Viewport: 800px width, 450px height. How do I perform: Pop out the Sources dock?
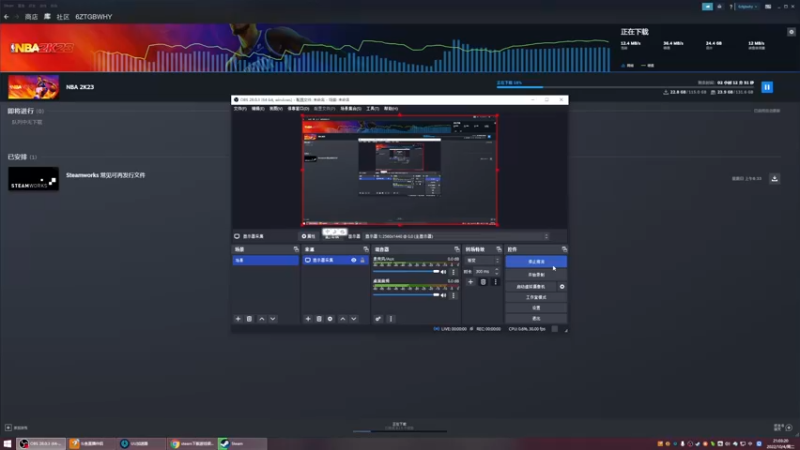pyautogui.click(x=366, y=249)
